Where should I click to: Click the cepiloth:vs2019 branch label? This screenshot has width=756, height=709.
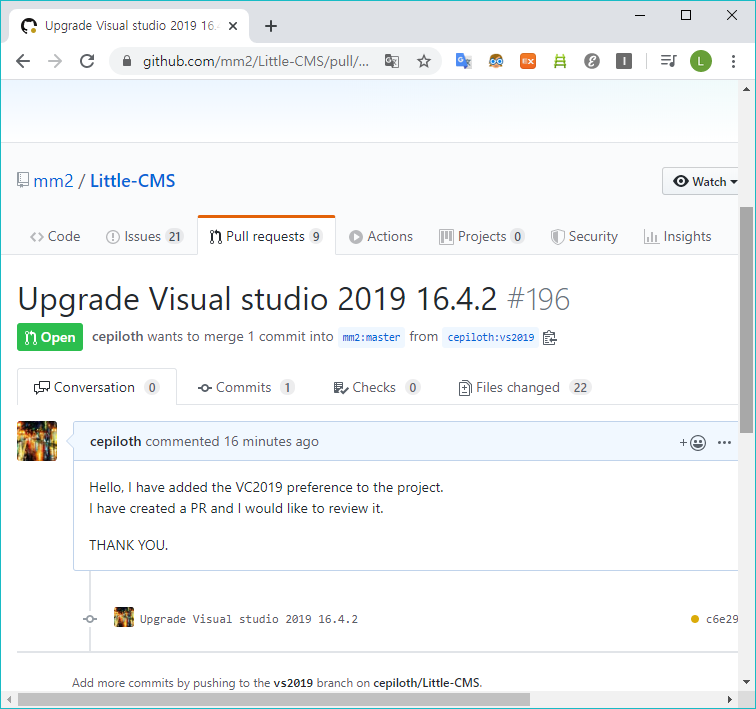tap(490, 337)
